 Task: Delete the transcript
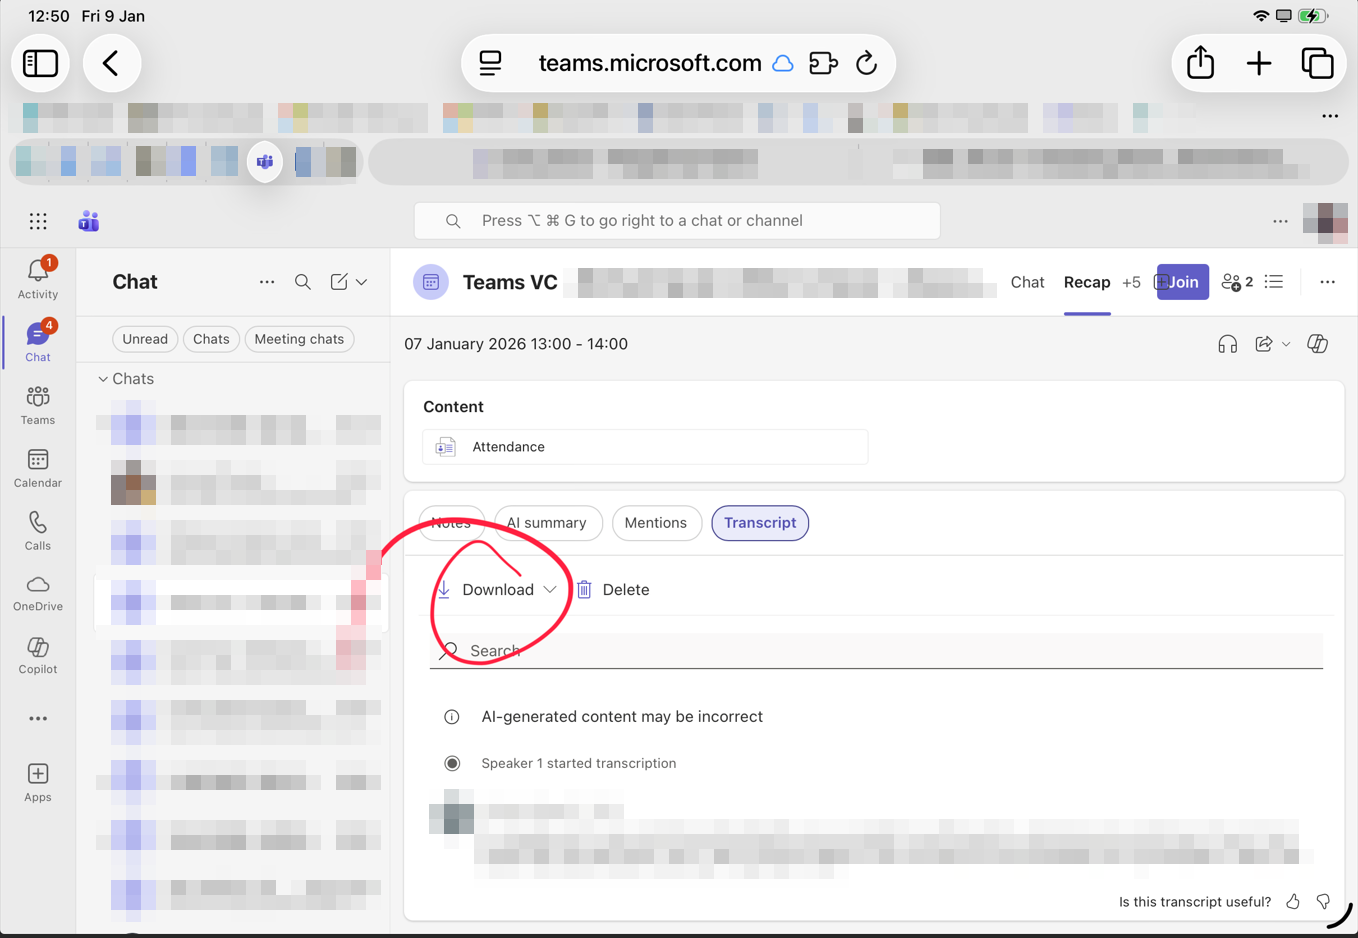coord(613,590)
